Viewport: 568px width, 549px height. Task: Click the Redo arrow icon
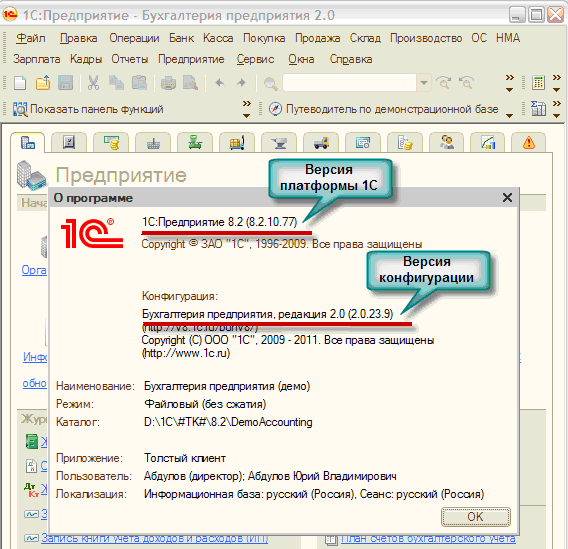click(x=241, y=83)
